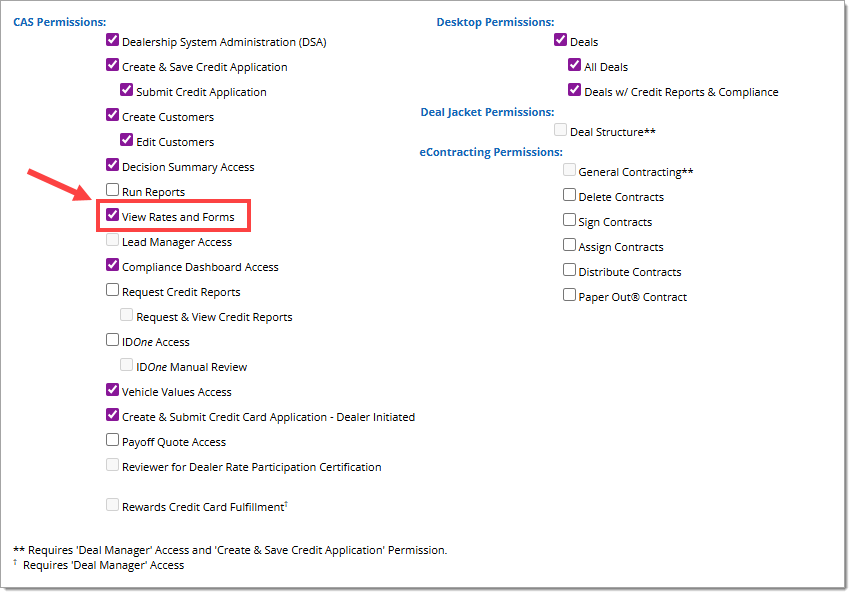Uncheck Decision Summary Access
Screen dimensions: 852x595
[113, 167]
